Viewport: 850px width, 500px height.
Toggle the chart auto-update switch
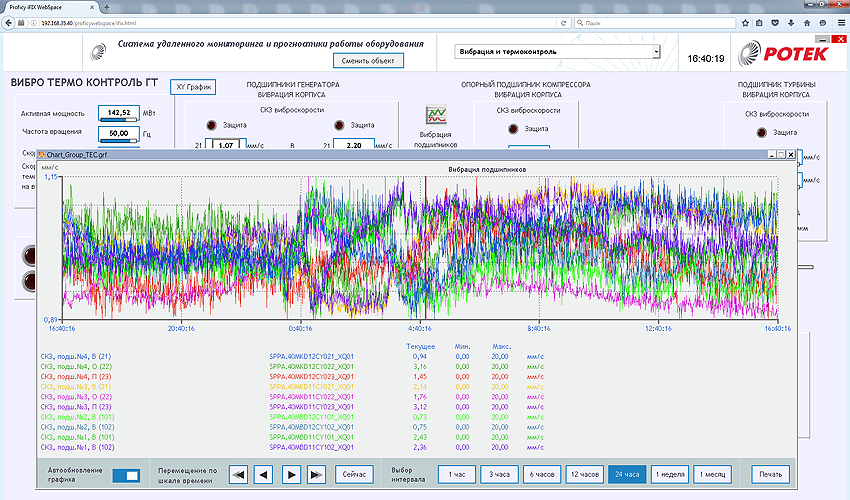pos(126,476)
